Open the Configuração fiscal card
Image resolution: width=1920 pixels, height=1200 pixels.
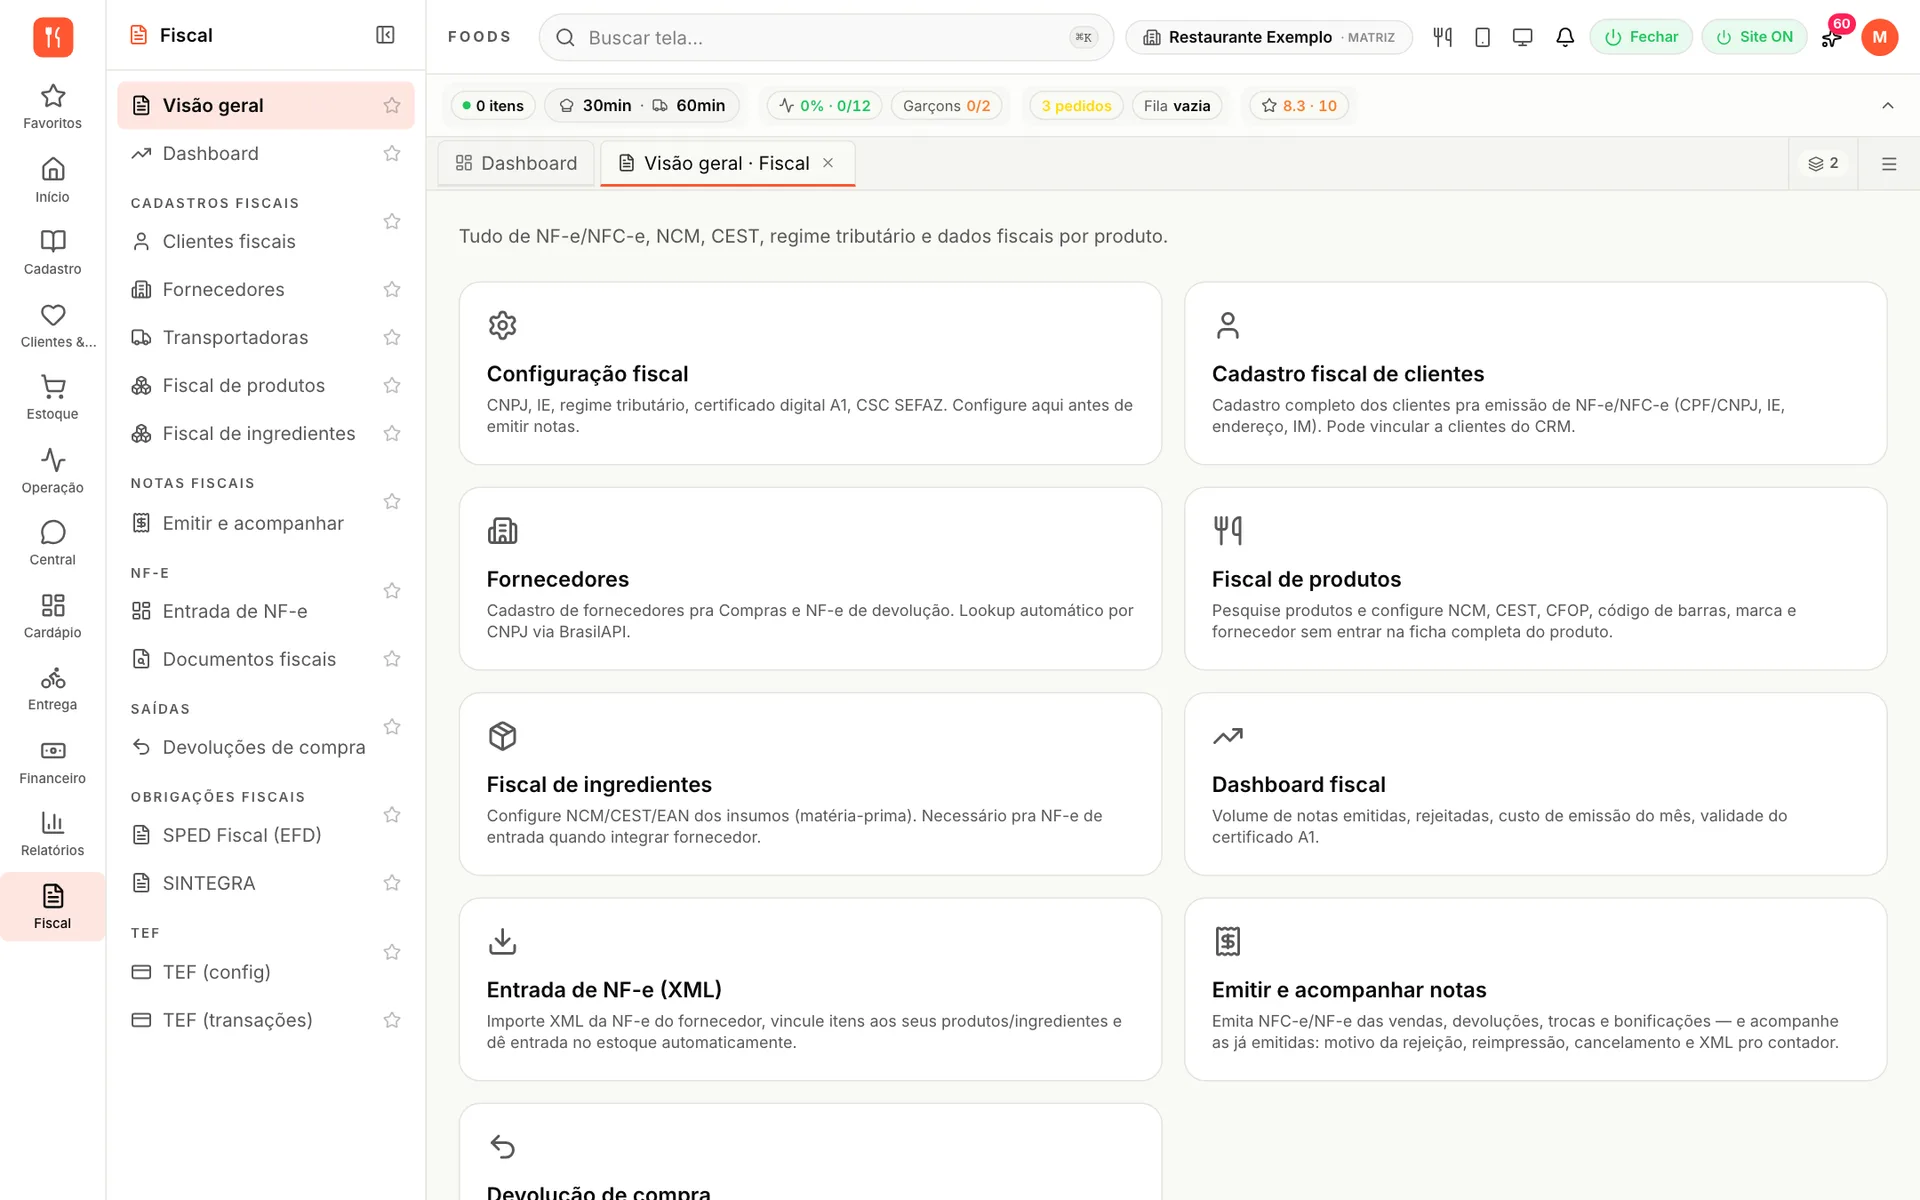[810, 373]
